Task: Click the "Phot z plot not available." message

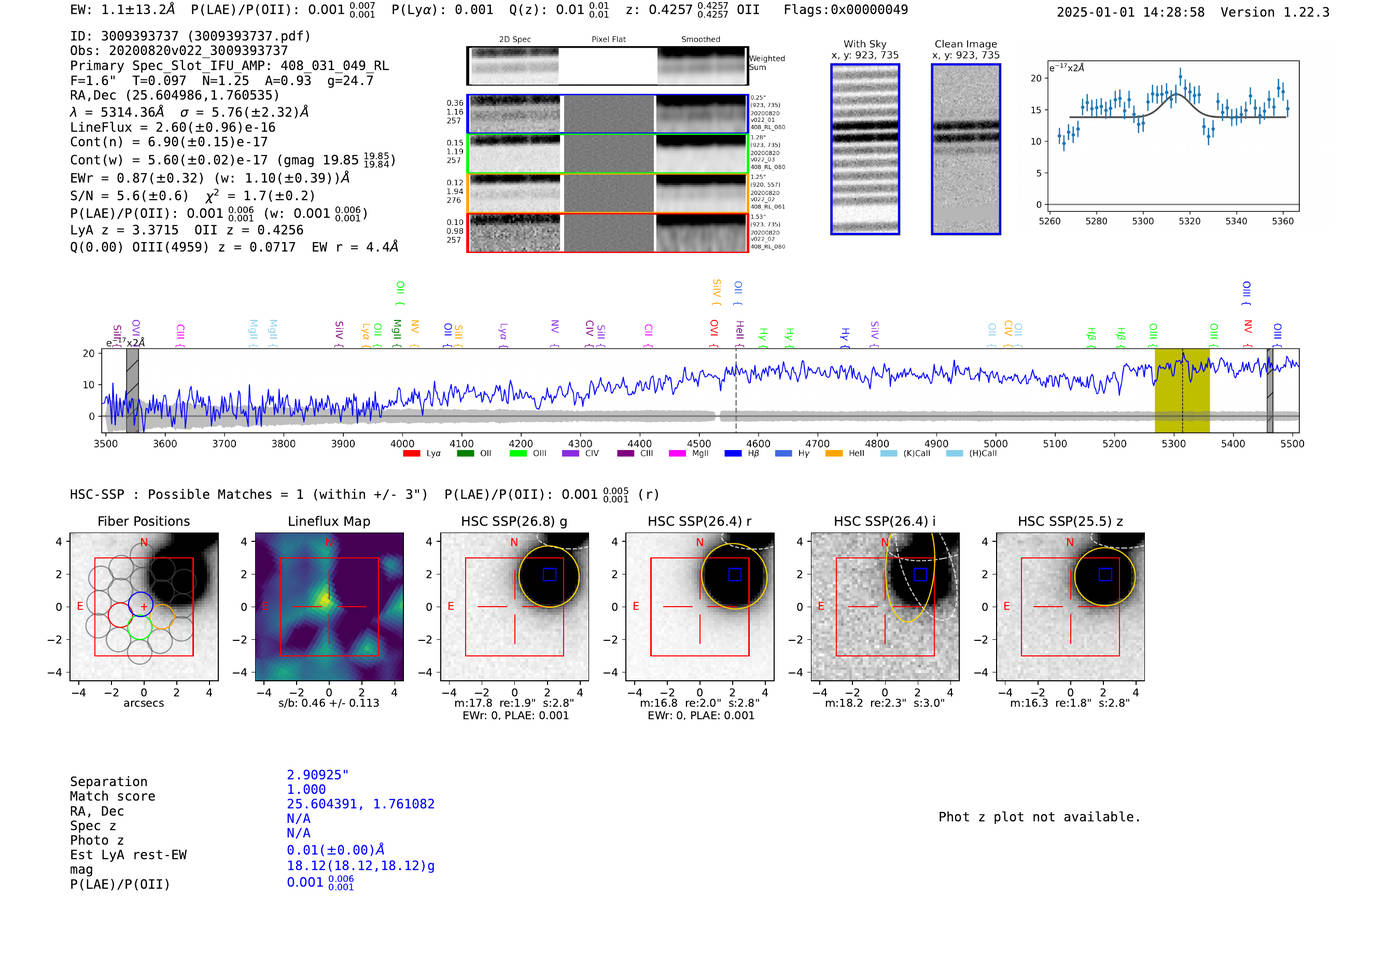Action: (1039, 817)
